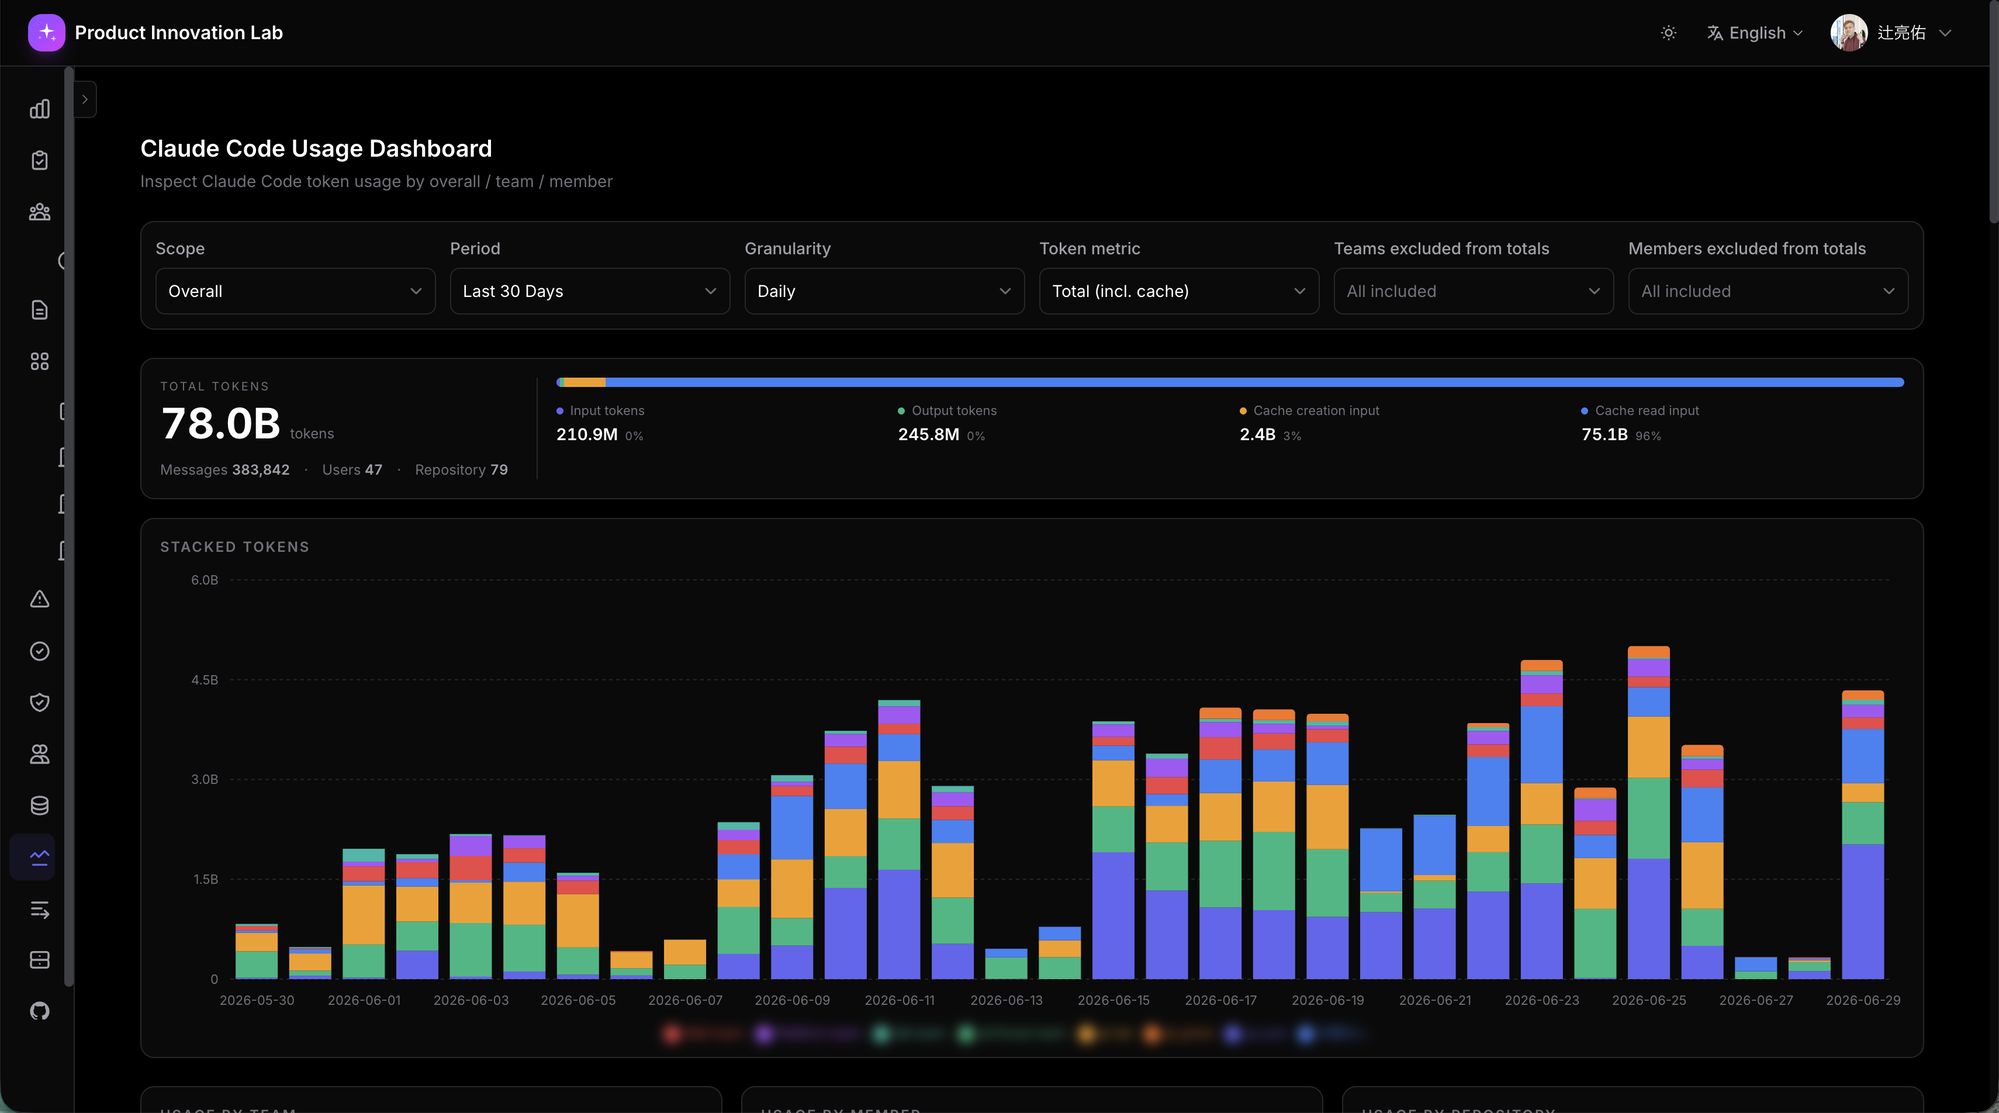Open the list-with-arrow sidebar icon

coord(40,909)
